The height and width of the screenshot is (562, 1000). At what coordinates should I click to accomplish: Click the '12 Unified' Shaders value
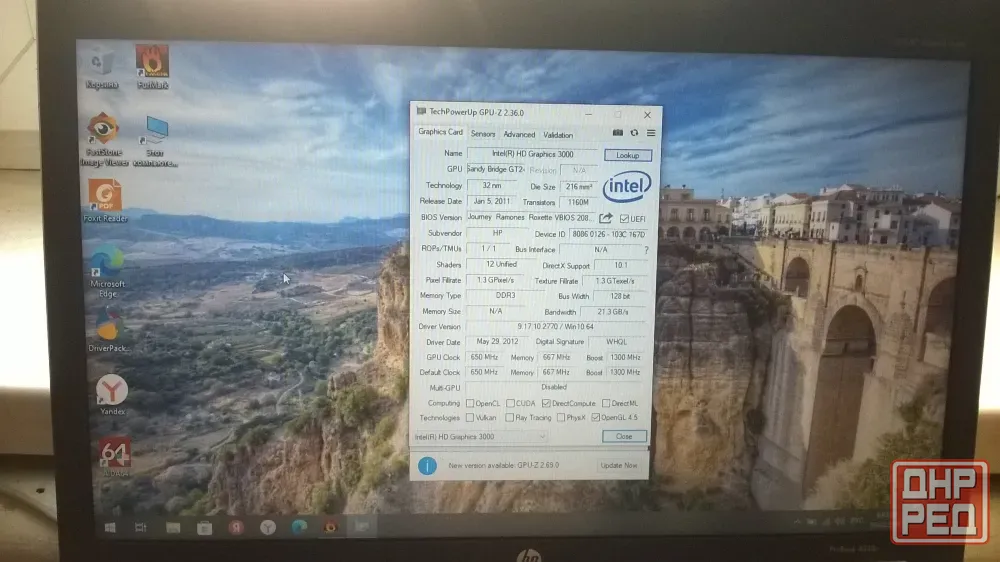click(501, 264)
